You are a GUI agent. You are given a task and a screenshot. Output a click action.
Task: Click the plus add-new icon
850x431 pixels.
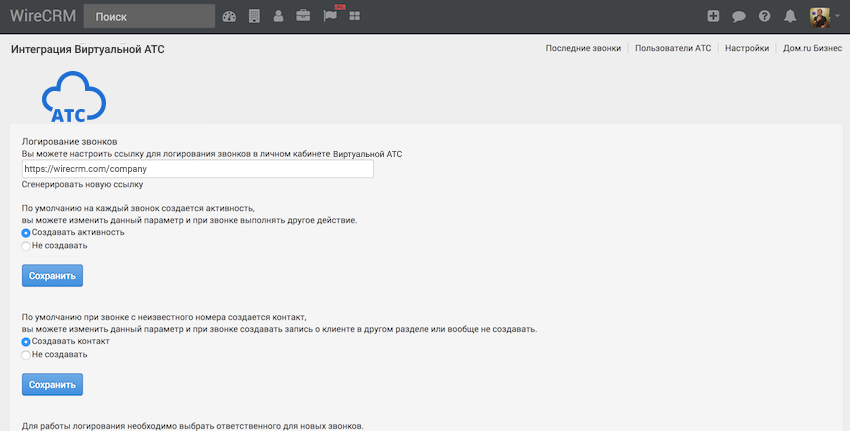713,16
